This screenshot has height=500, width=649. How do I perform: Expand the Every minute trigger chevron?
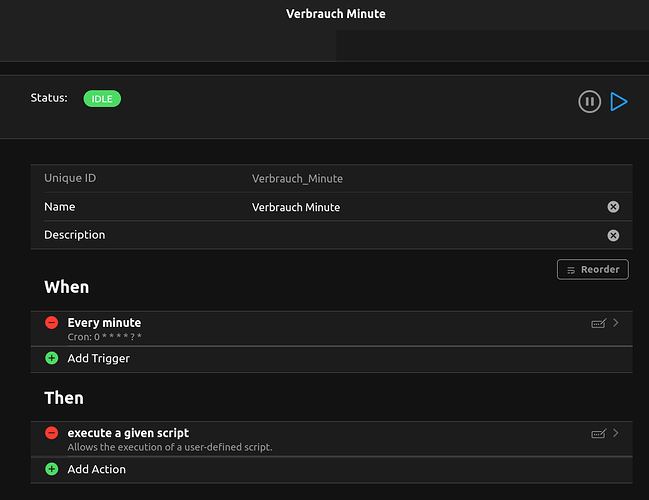click(x=616, y=323)
